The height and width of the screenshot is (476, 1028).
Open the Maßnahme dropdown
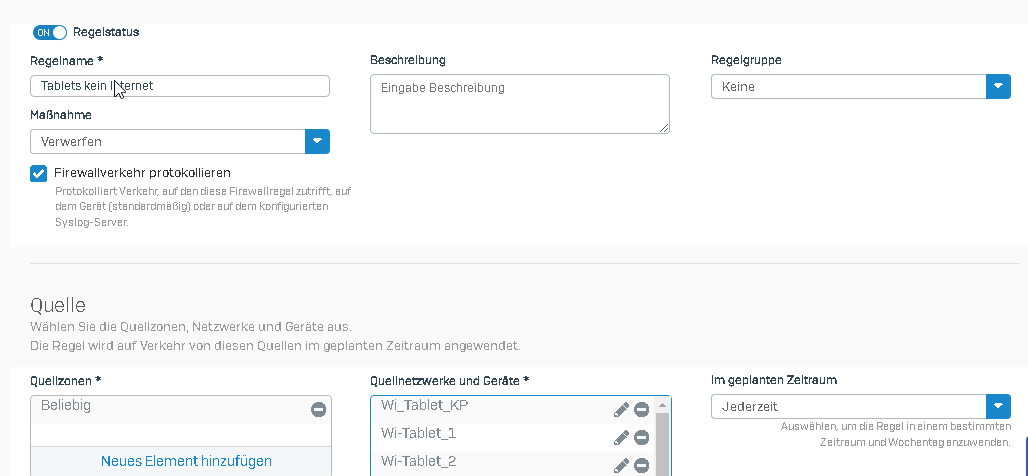317,142
